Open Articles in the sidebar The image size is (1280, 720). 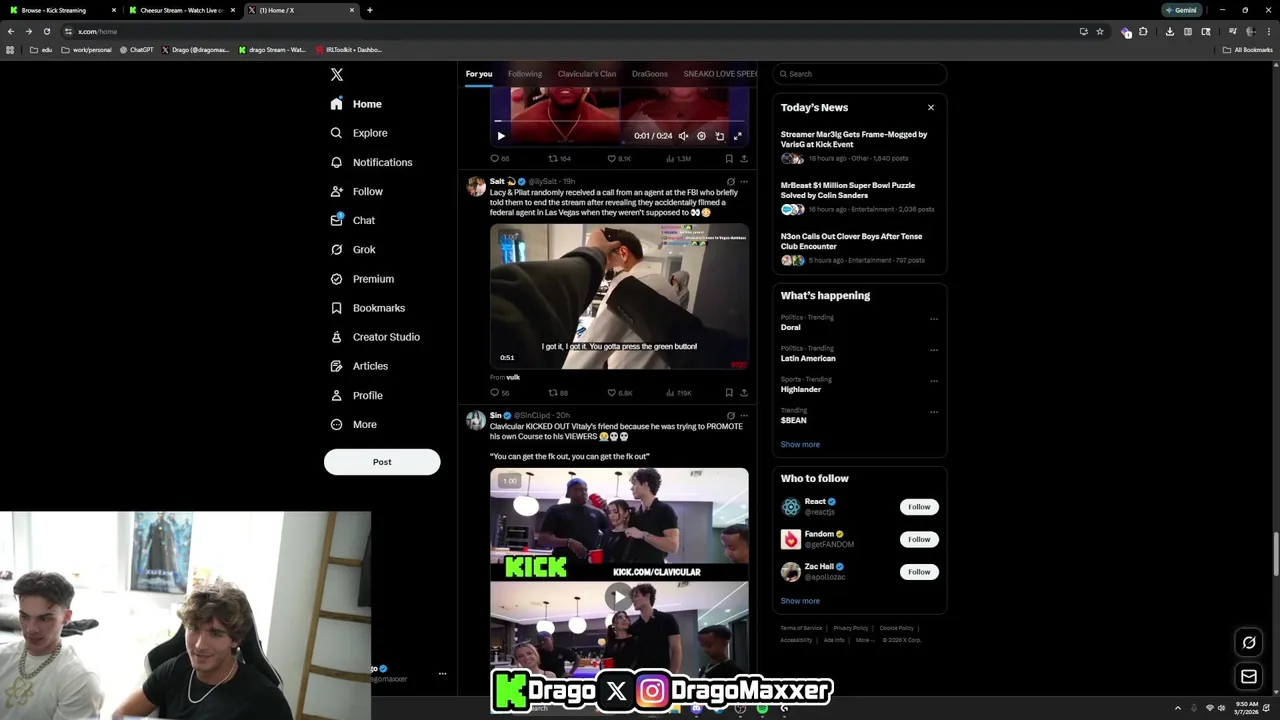359,366
